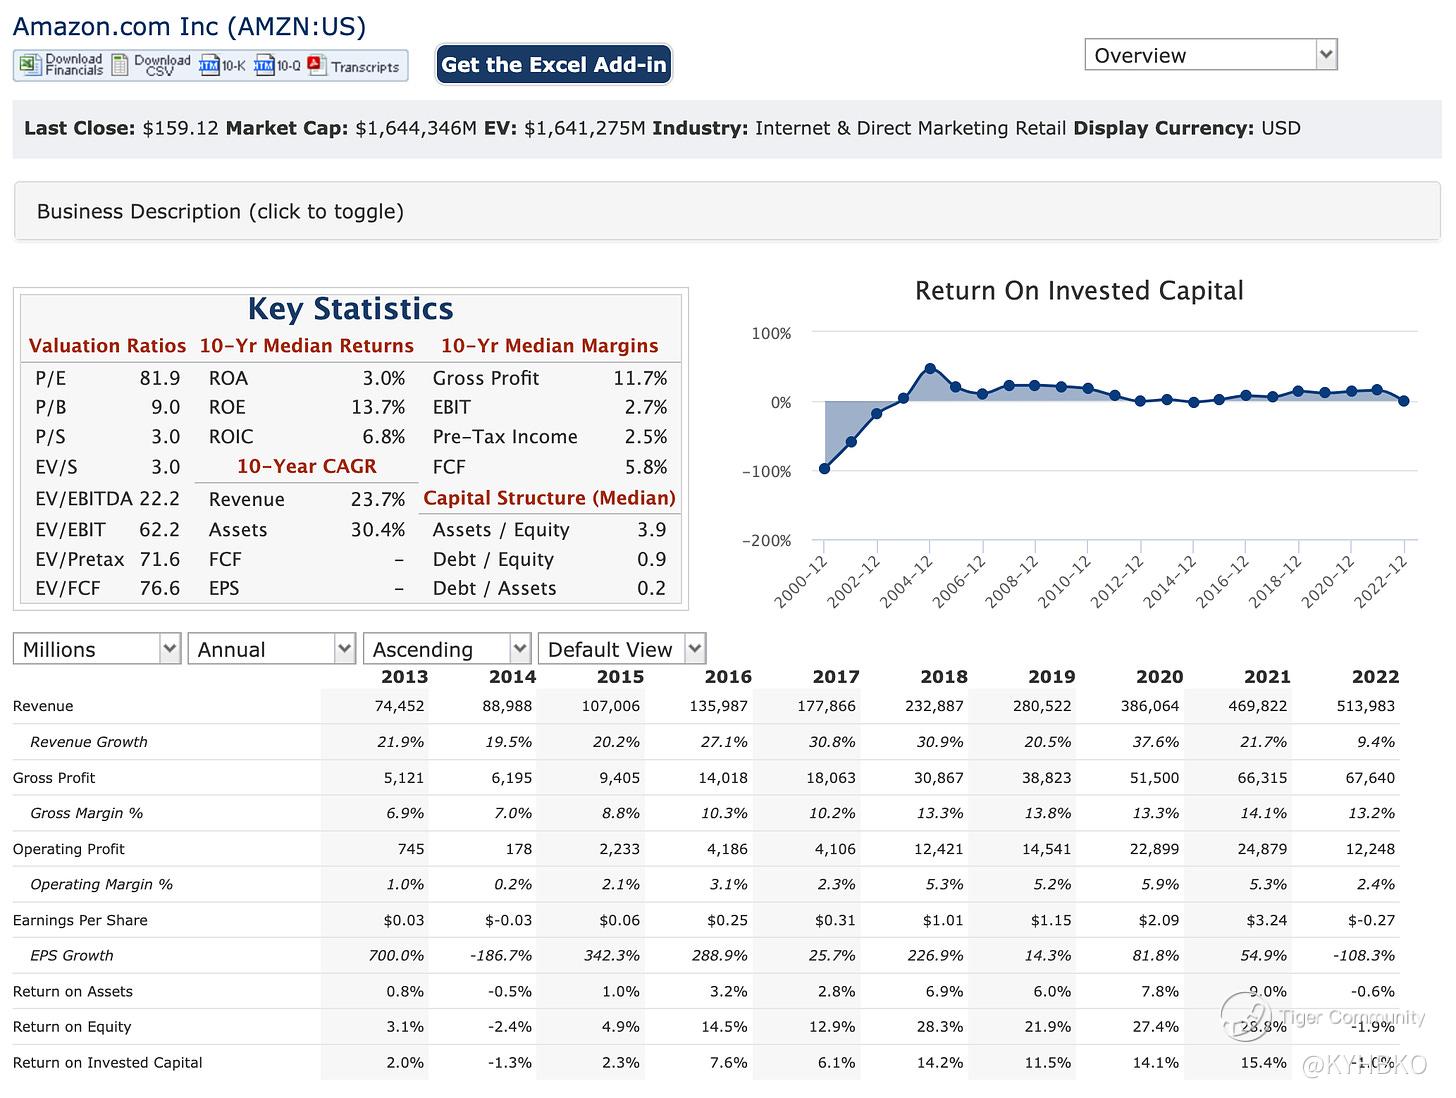Viewport: 1456px width, 1098px height.
Task: Click the PDF Transcripts icon
Action: [318, 66]
